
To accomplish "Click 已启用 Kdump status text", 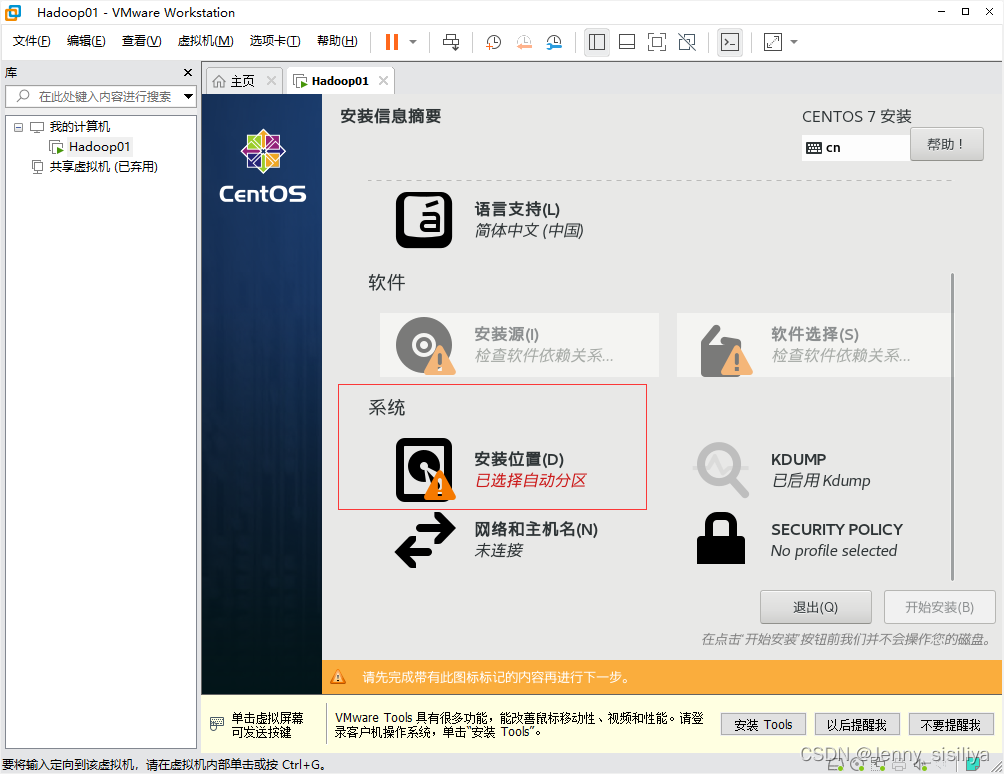I will click(821, 481).
